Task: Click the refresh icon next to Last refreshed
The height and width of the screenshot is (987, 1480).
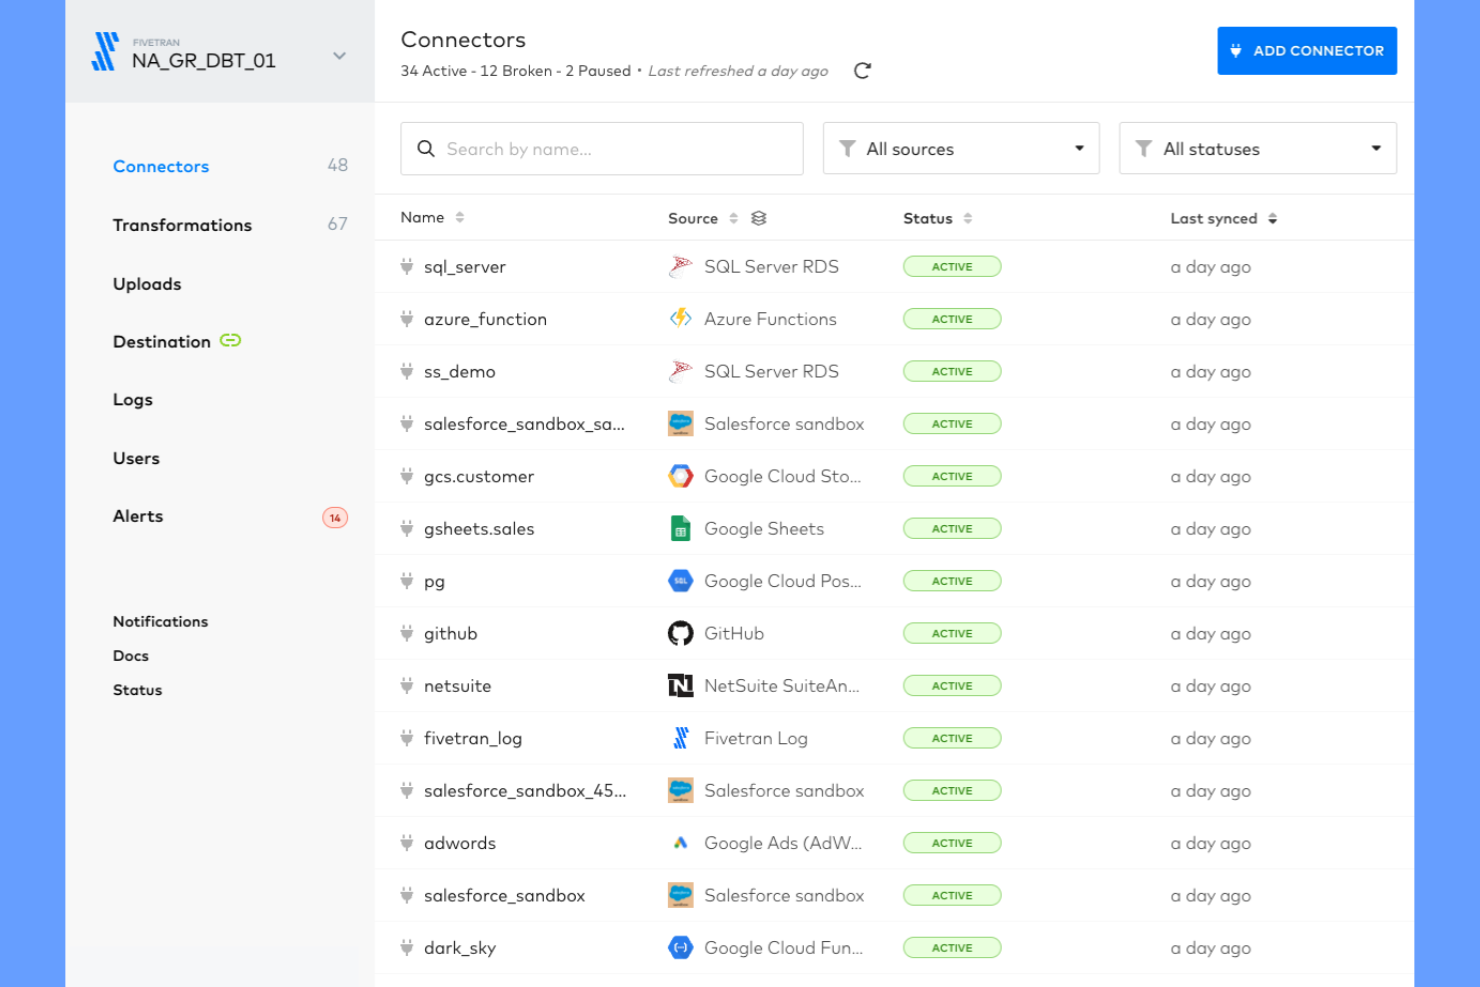Action: [862, 71]
